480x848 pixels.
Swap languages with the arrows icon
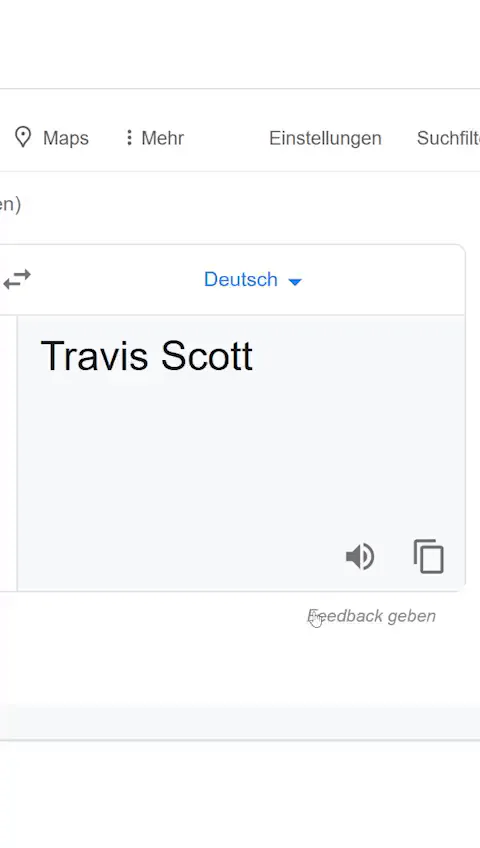point(17,280)
